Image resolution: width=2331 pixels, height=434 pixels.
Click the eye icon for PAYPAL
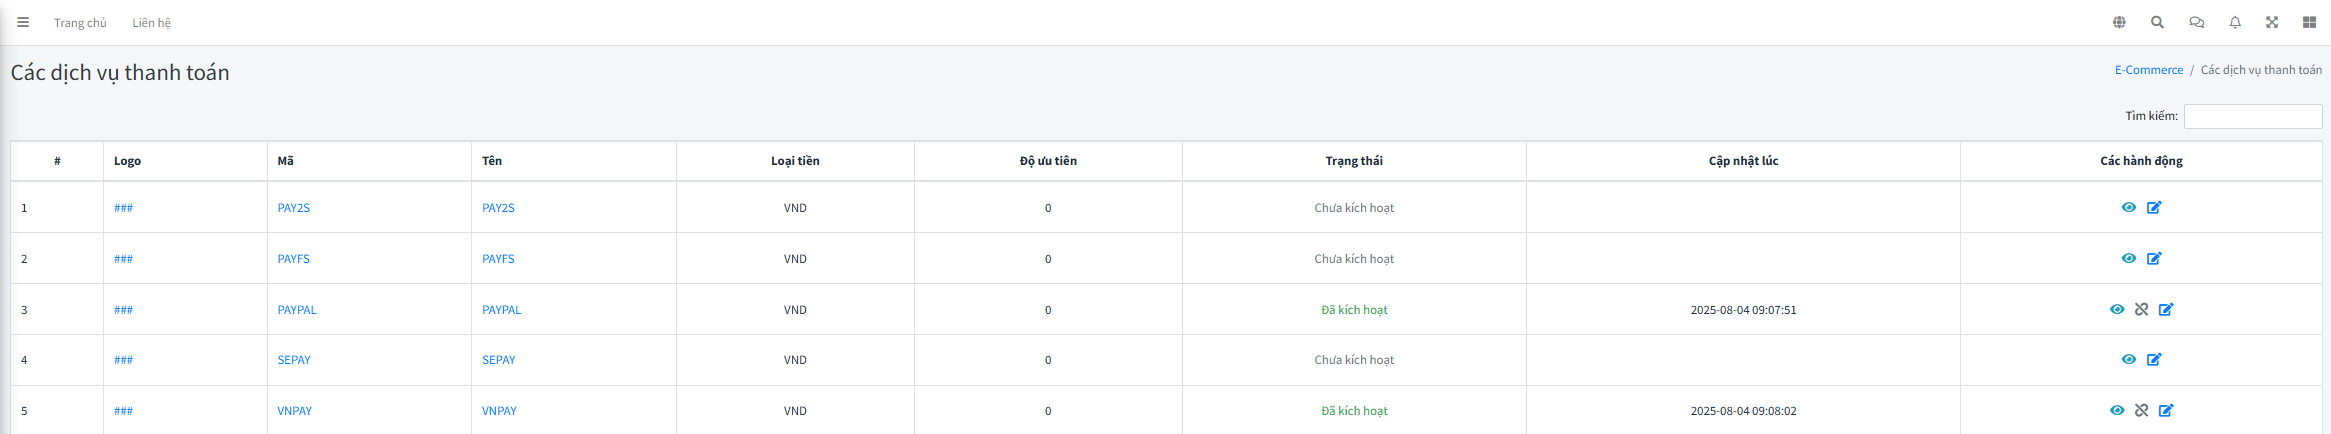[2117, 310]
